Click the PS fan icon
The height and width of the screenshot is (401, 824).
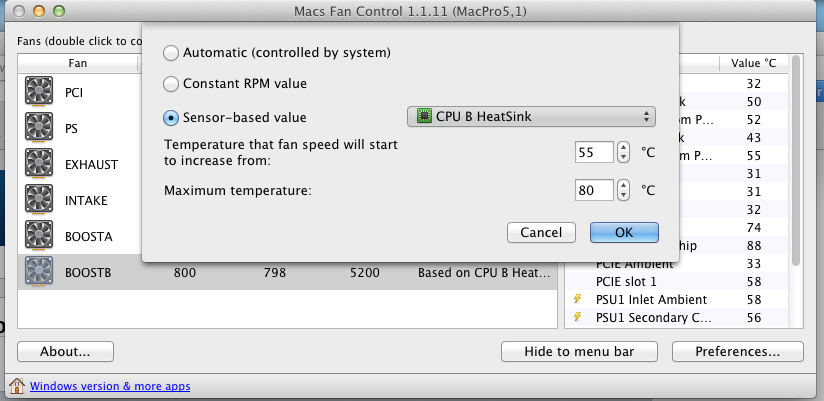point(39,128)
